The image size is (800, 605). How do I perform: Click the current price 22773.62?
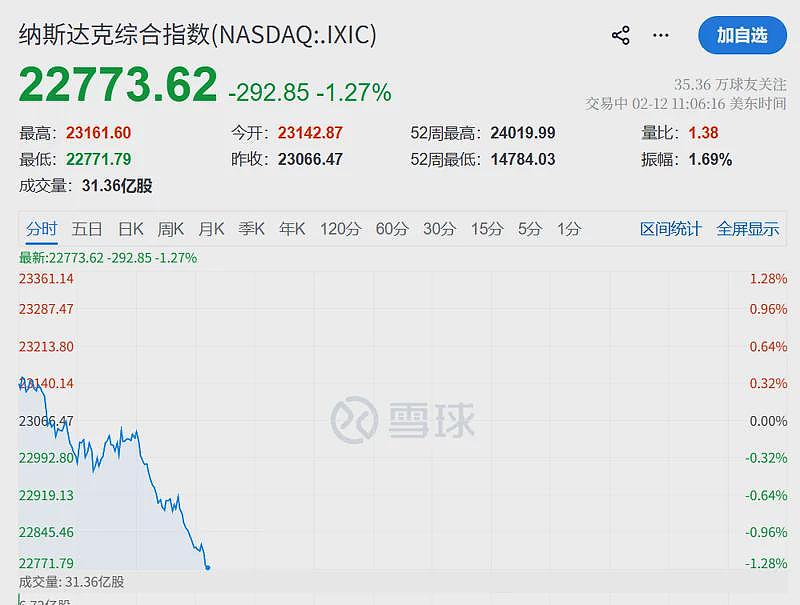click(x=118, y=84)
